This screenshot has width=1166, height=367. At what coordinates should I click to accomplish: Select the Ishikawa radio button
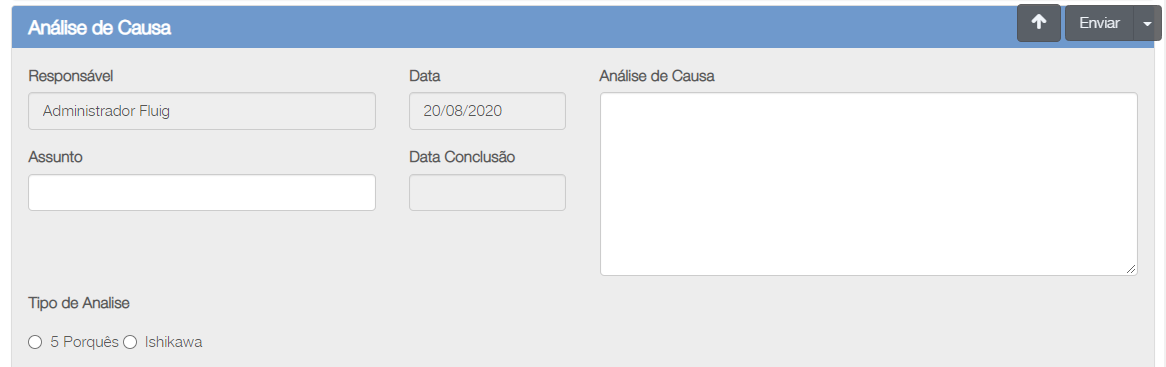click(x=129, y=342)
